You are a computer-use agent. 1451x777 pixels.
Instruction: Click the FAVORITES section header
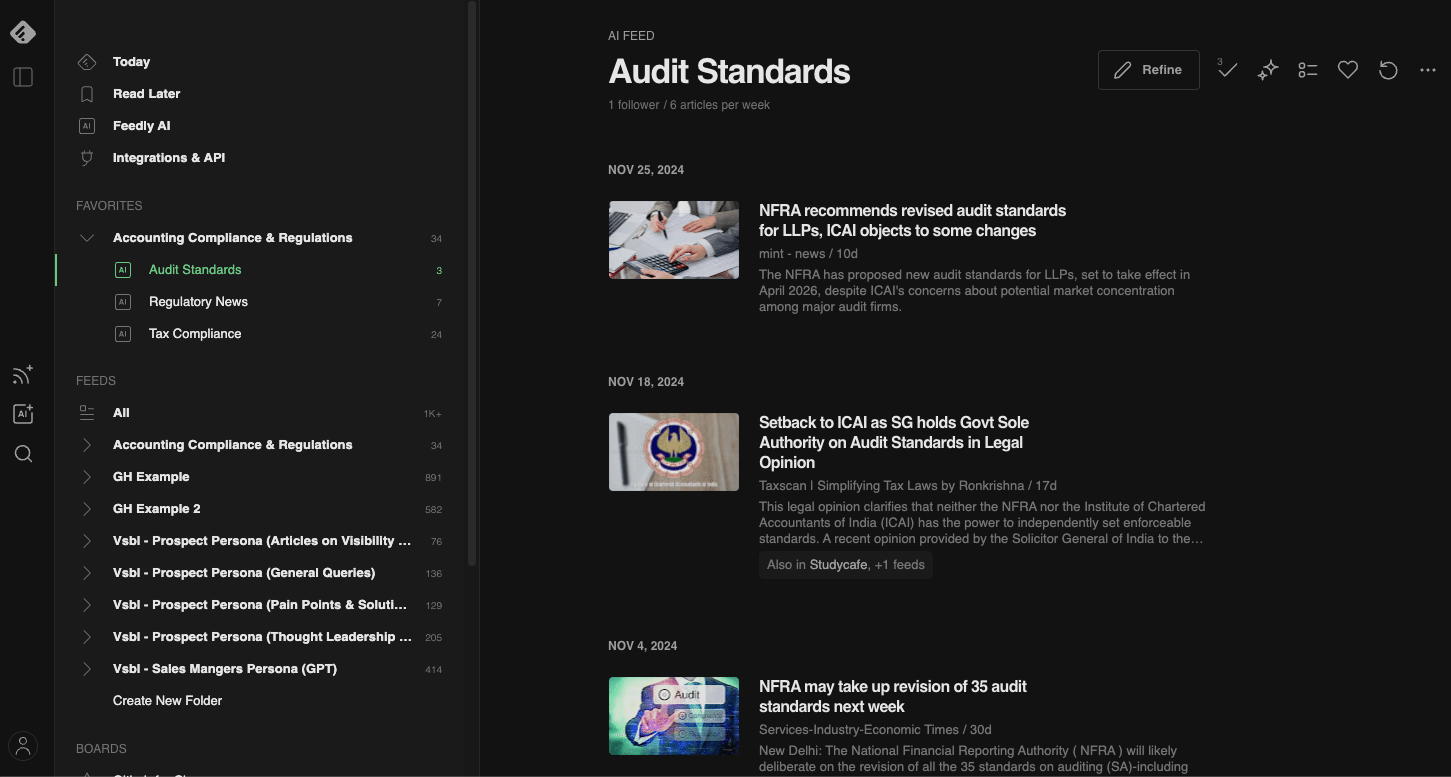[109, 206]
